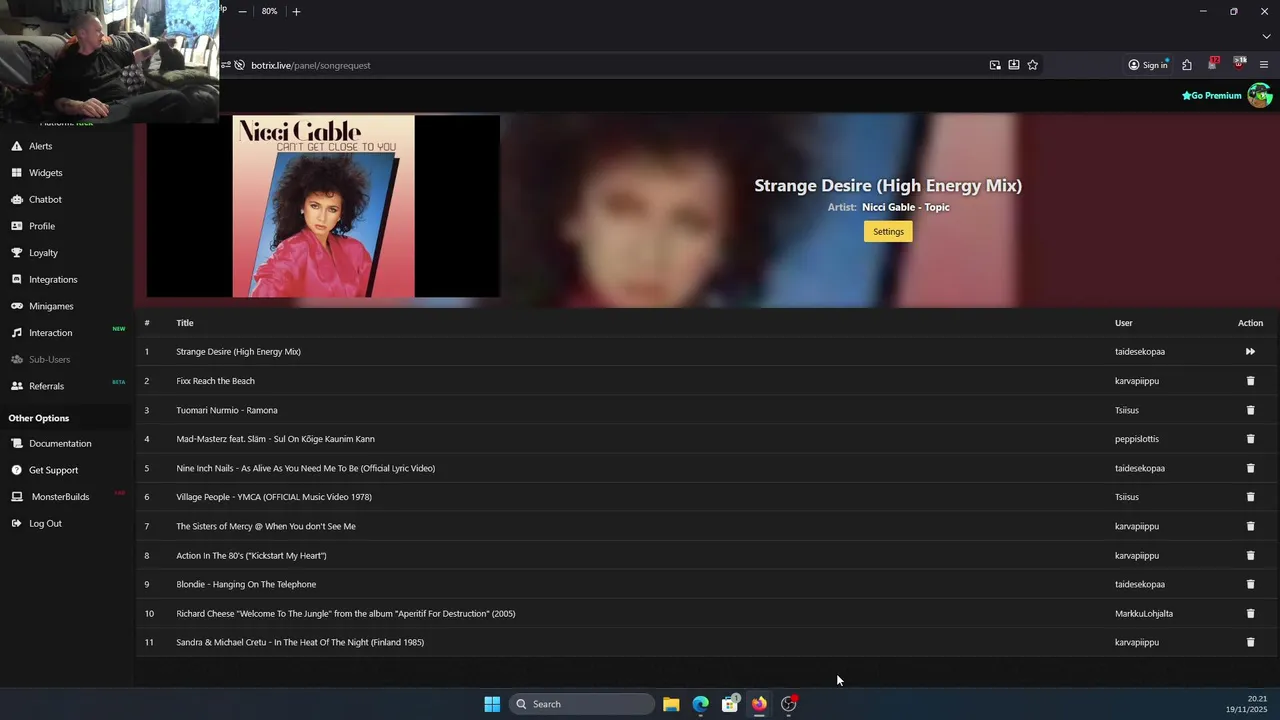
Task: Click the 80% zoom level indicator
Action: (269, 11)
